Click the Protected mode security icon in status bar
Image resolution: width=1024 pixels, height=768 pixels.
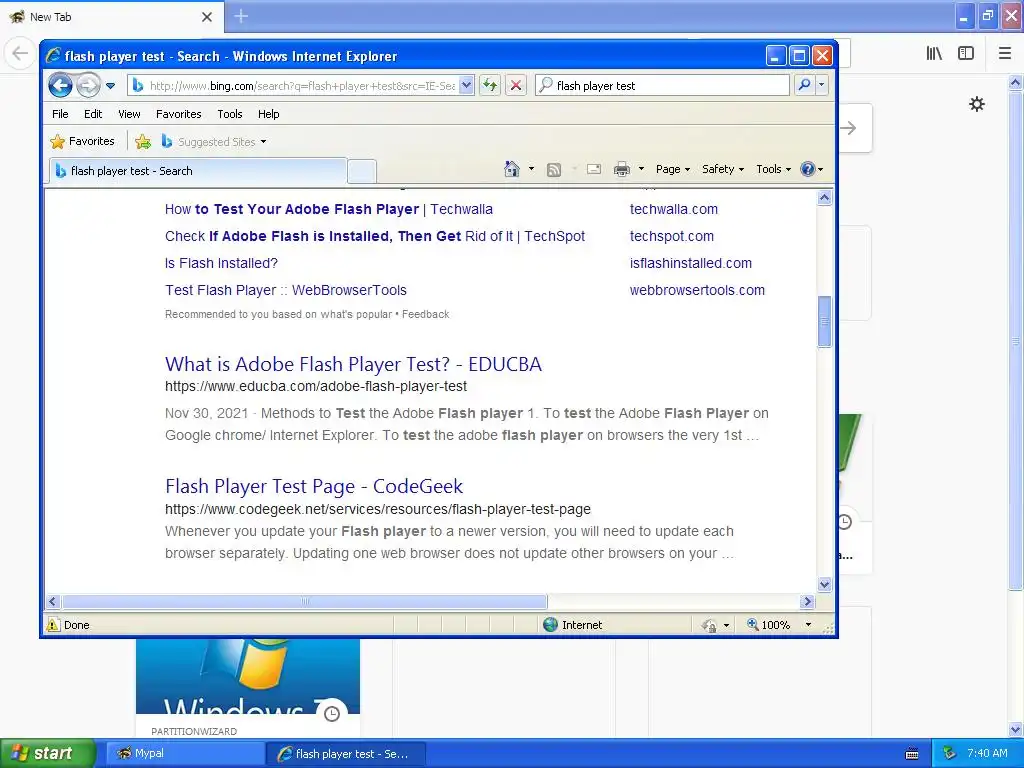pyautogui.click(x=709, y=625)
